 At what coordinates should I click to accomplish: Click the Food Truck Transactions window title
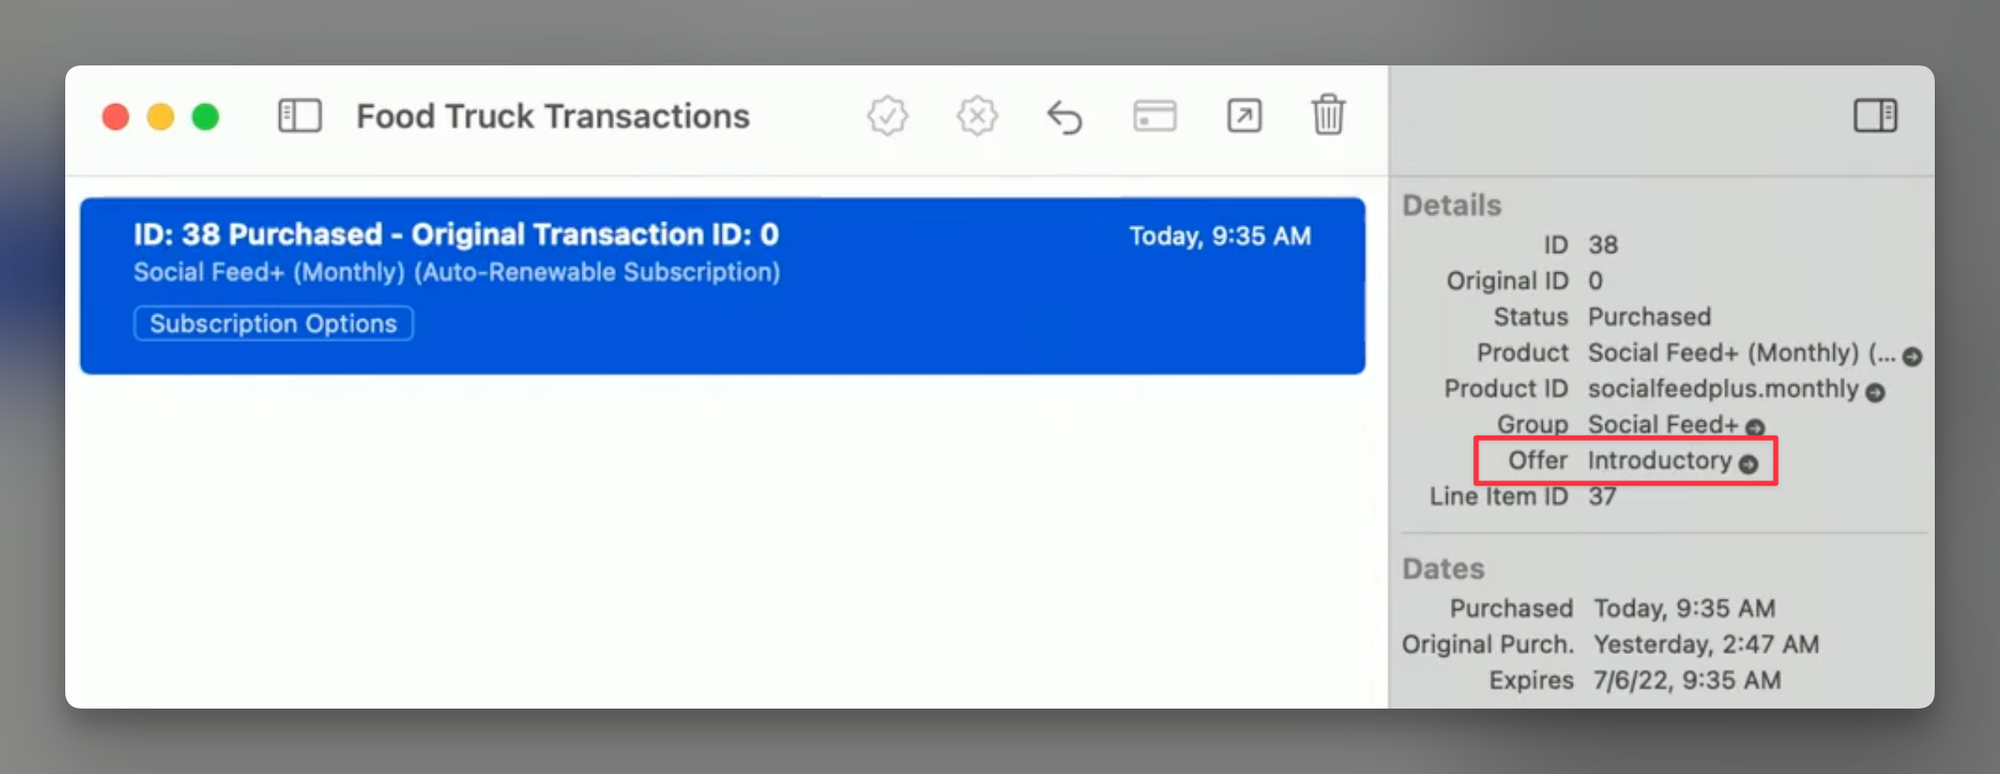pyautogui.click(x=552, y=116)
